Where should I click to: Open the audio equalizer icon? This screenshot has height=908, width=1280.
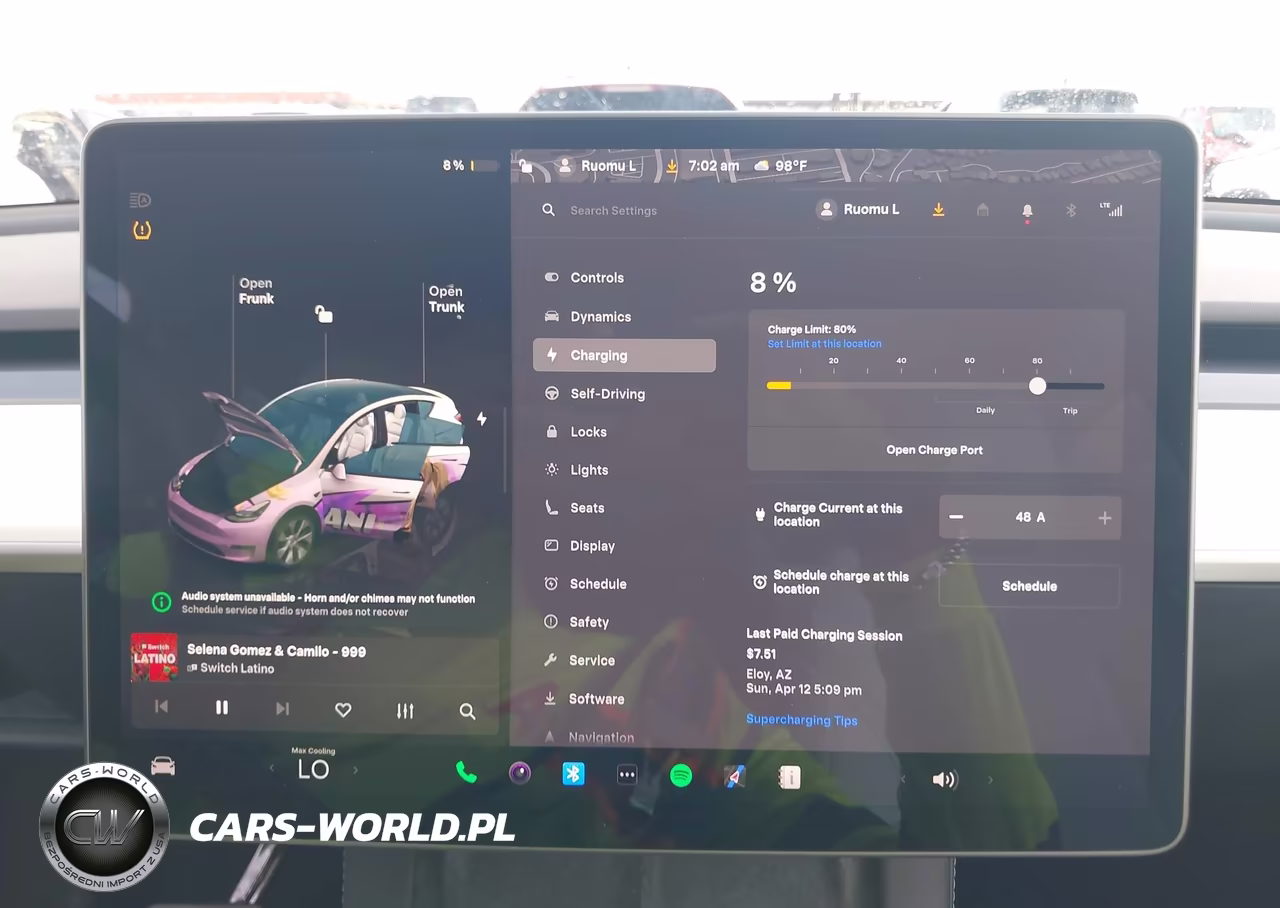(405, 710)
